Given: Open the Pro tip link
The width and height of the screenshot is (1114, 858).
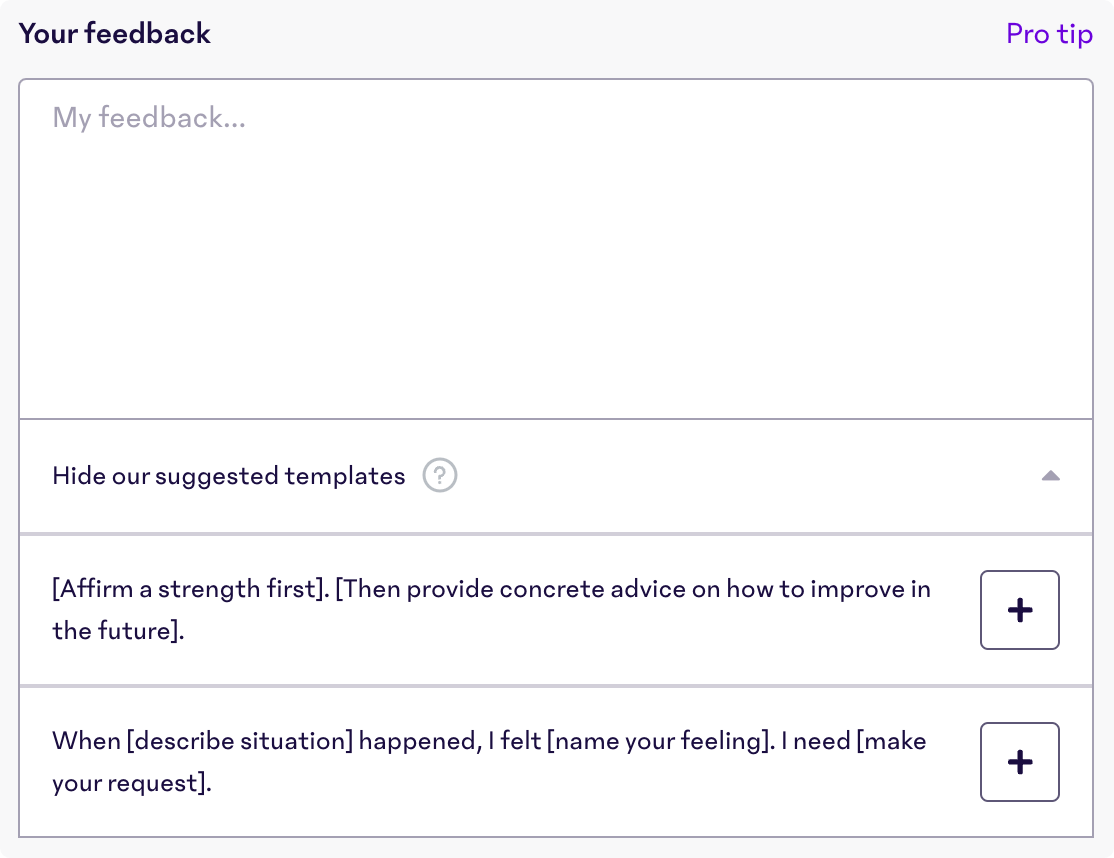Looking at the screenshot, I should pyautogui.click(x=1049, y=34).
